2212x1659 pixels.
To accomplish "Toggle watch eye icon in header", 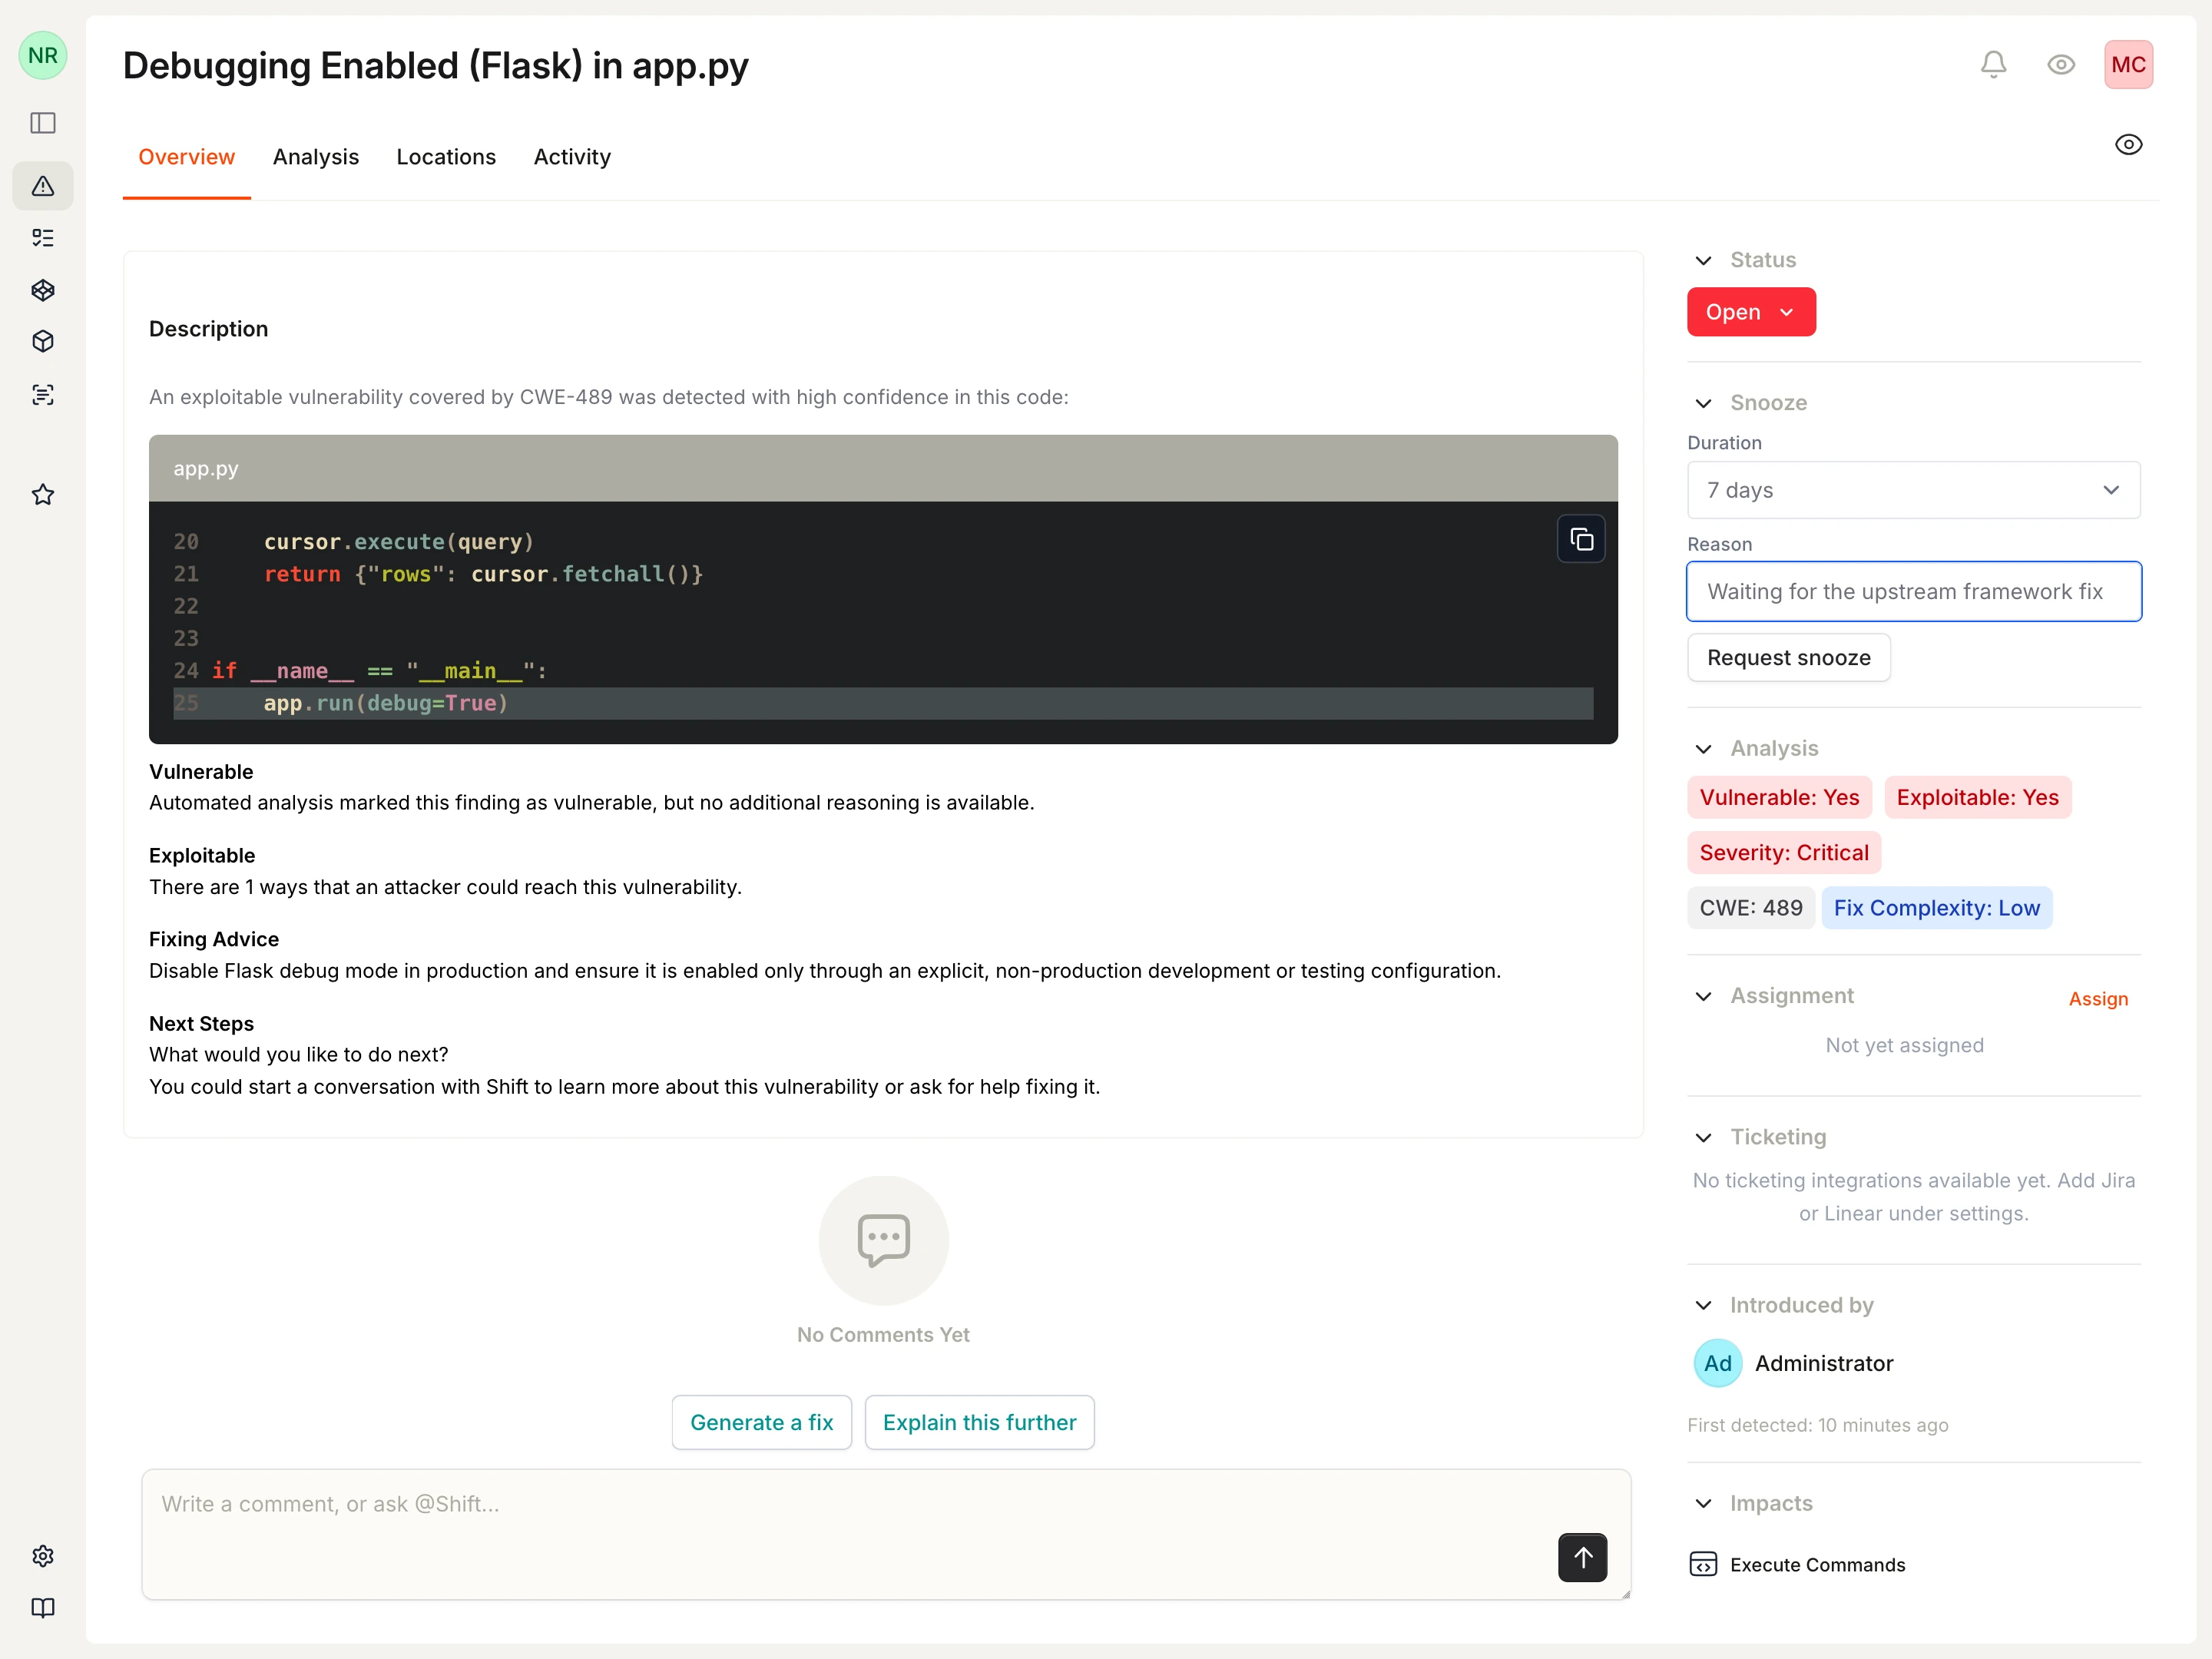I will pyautogui.click(x=2061, y=65).
